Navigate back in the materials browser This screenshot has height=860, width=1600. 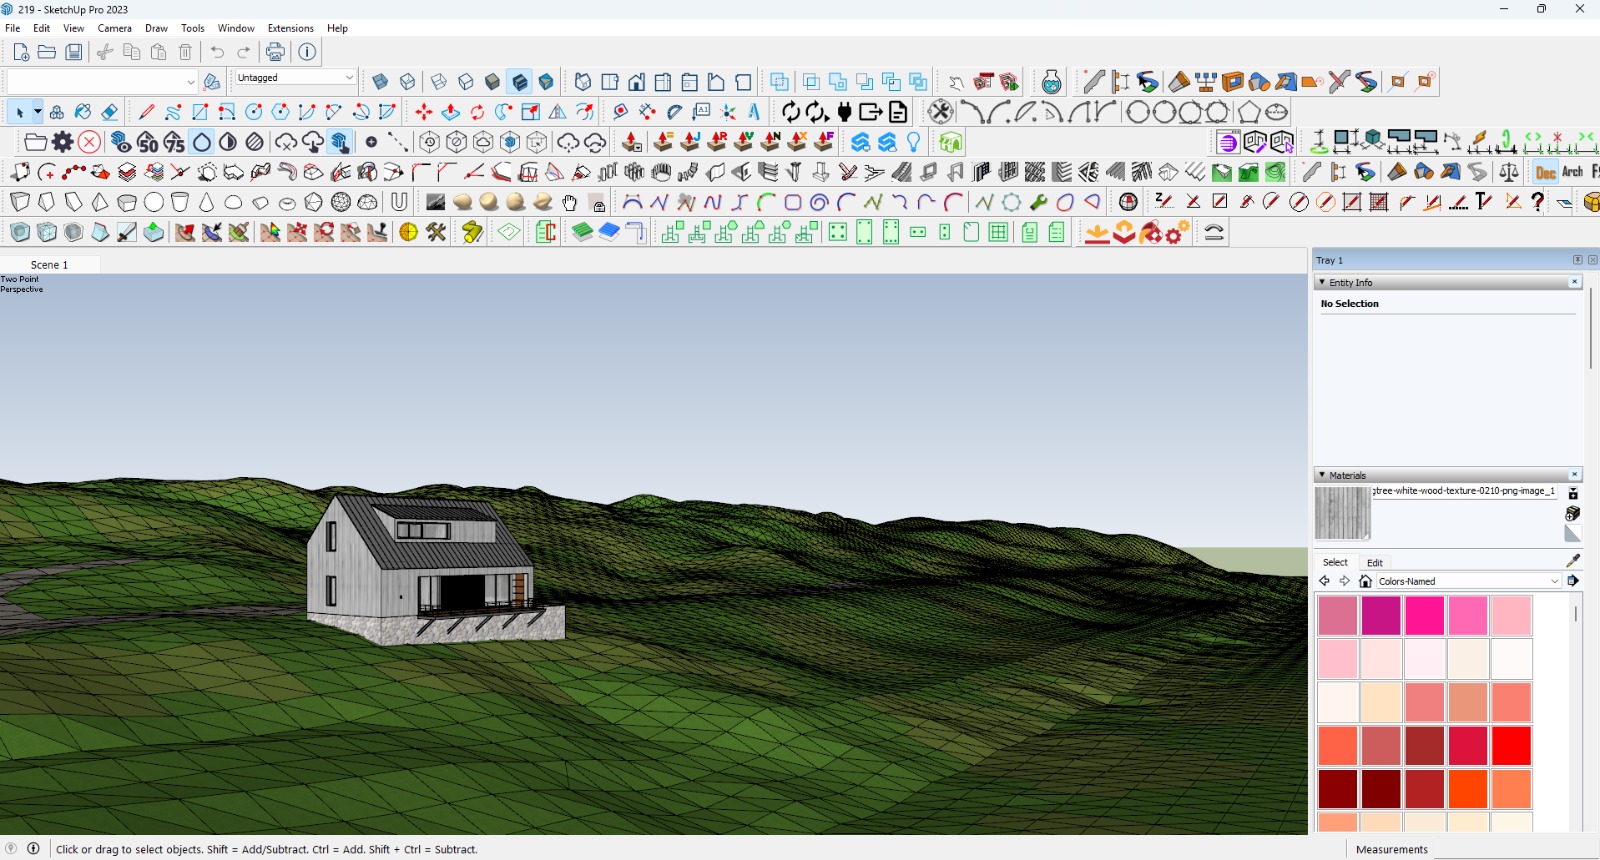[x=1325, y=581]
